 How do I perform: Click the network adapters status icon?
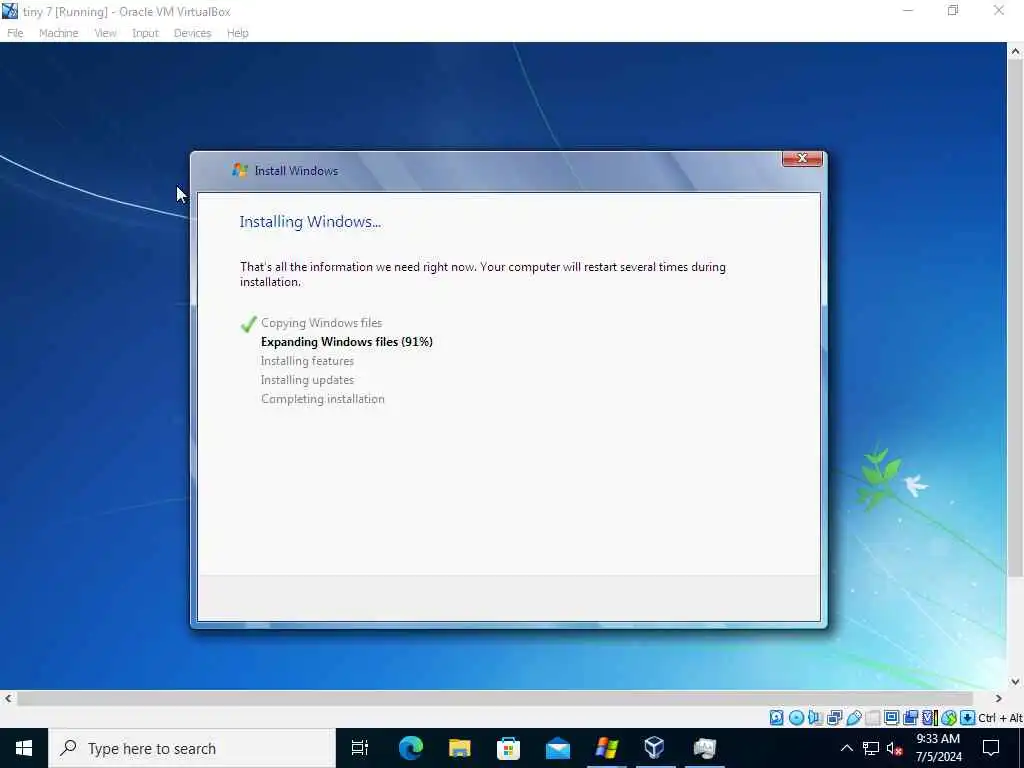click(834, 718)
